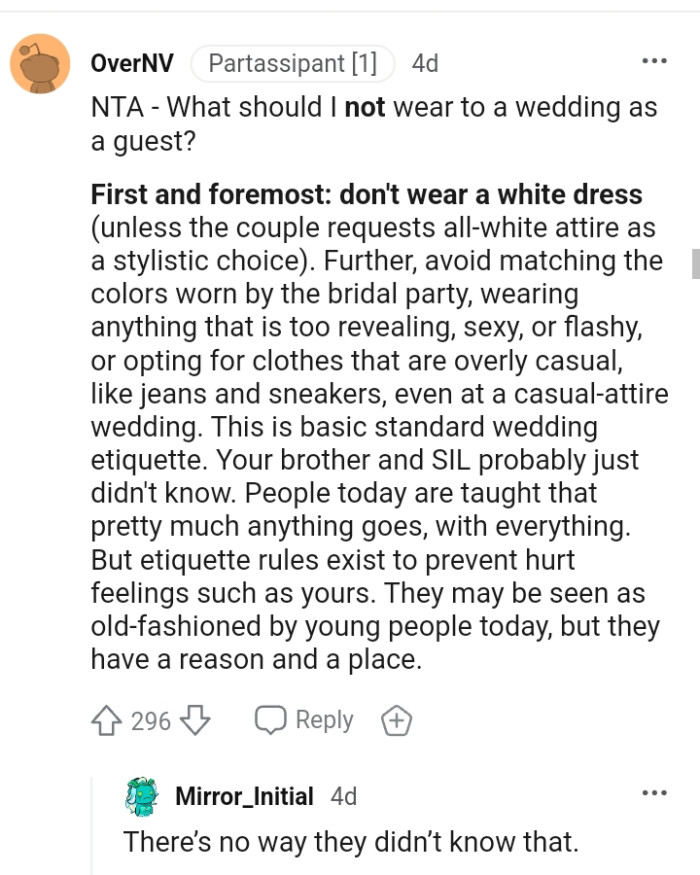Screen dimensions: 700x875
Task: Click Mirror_Initial's snoo avatar
Action: 140,795
